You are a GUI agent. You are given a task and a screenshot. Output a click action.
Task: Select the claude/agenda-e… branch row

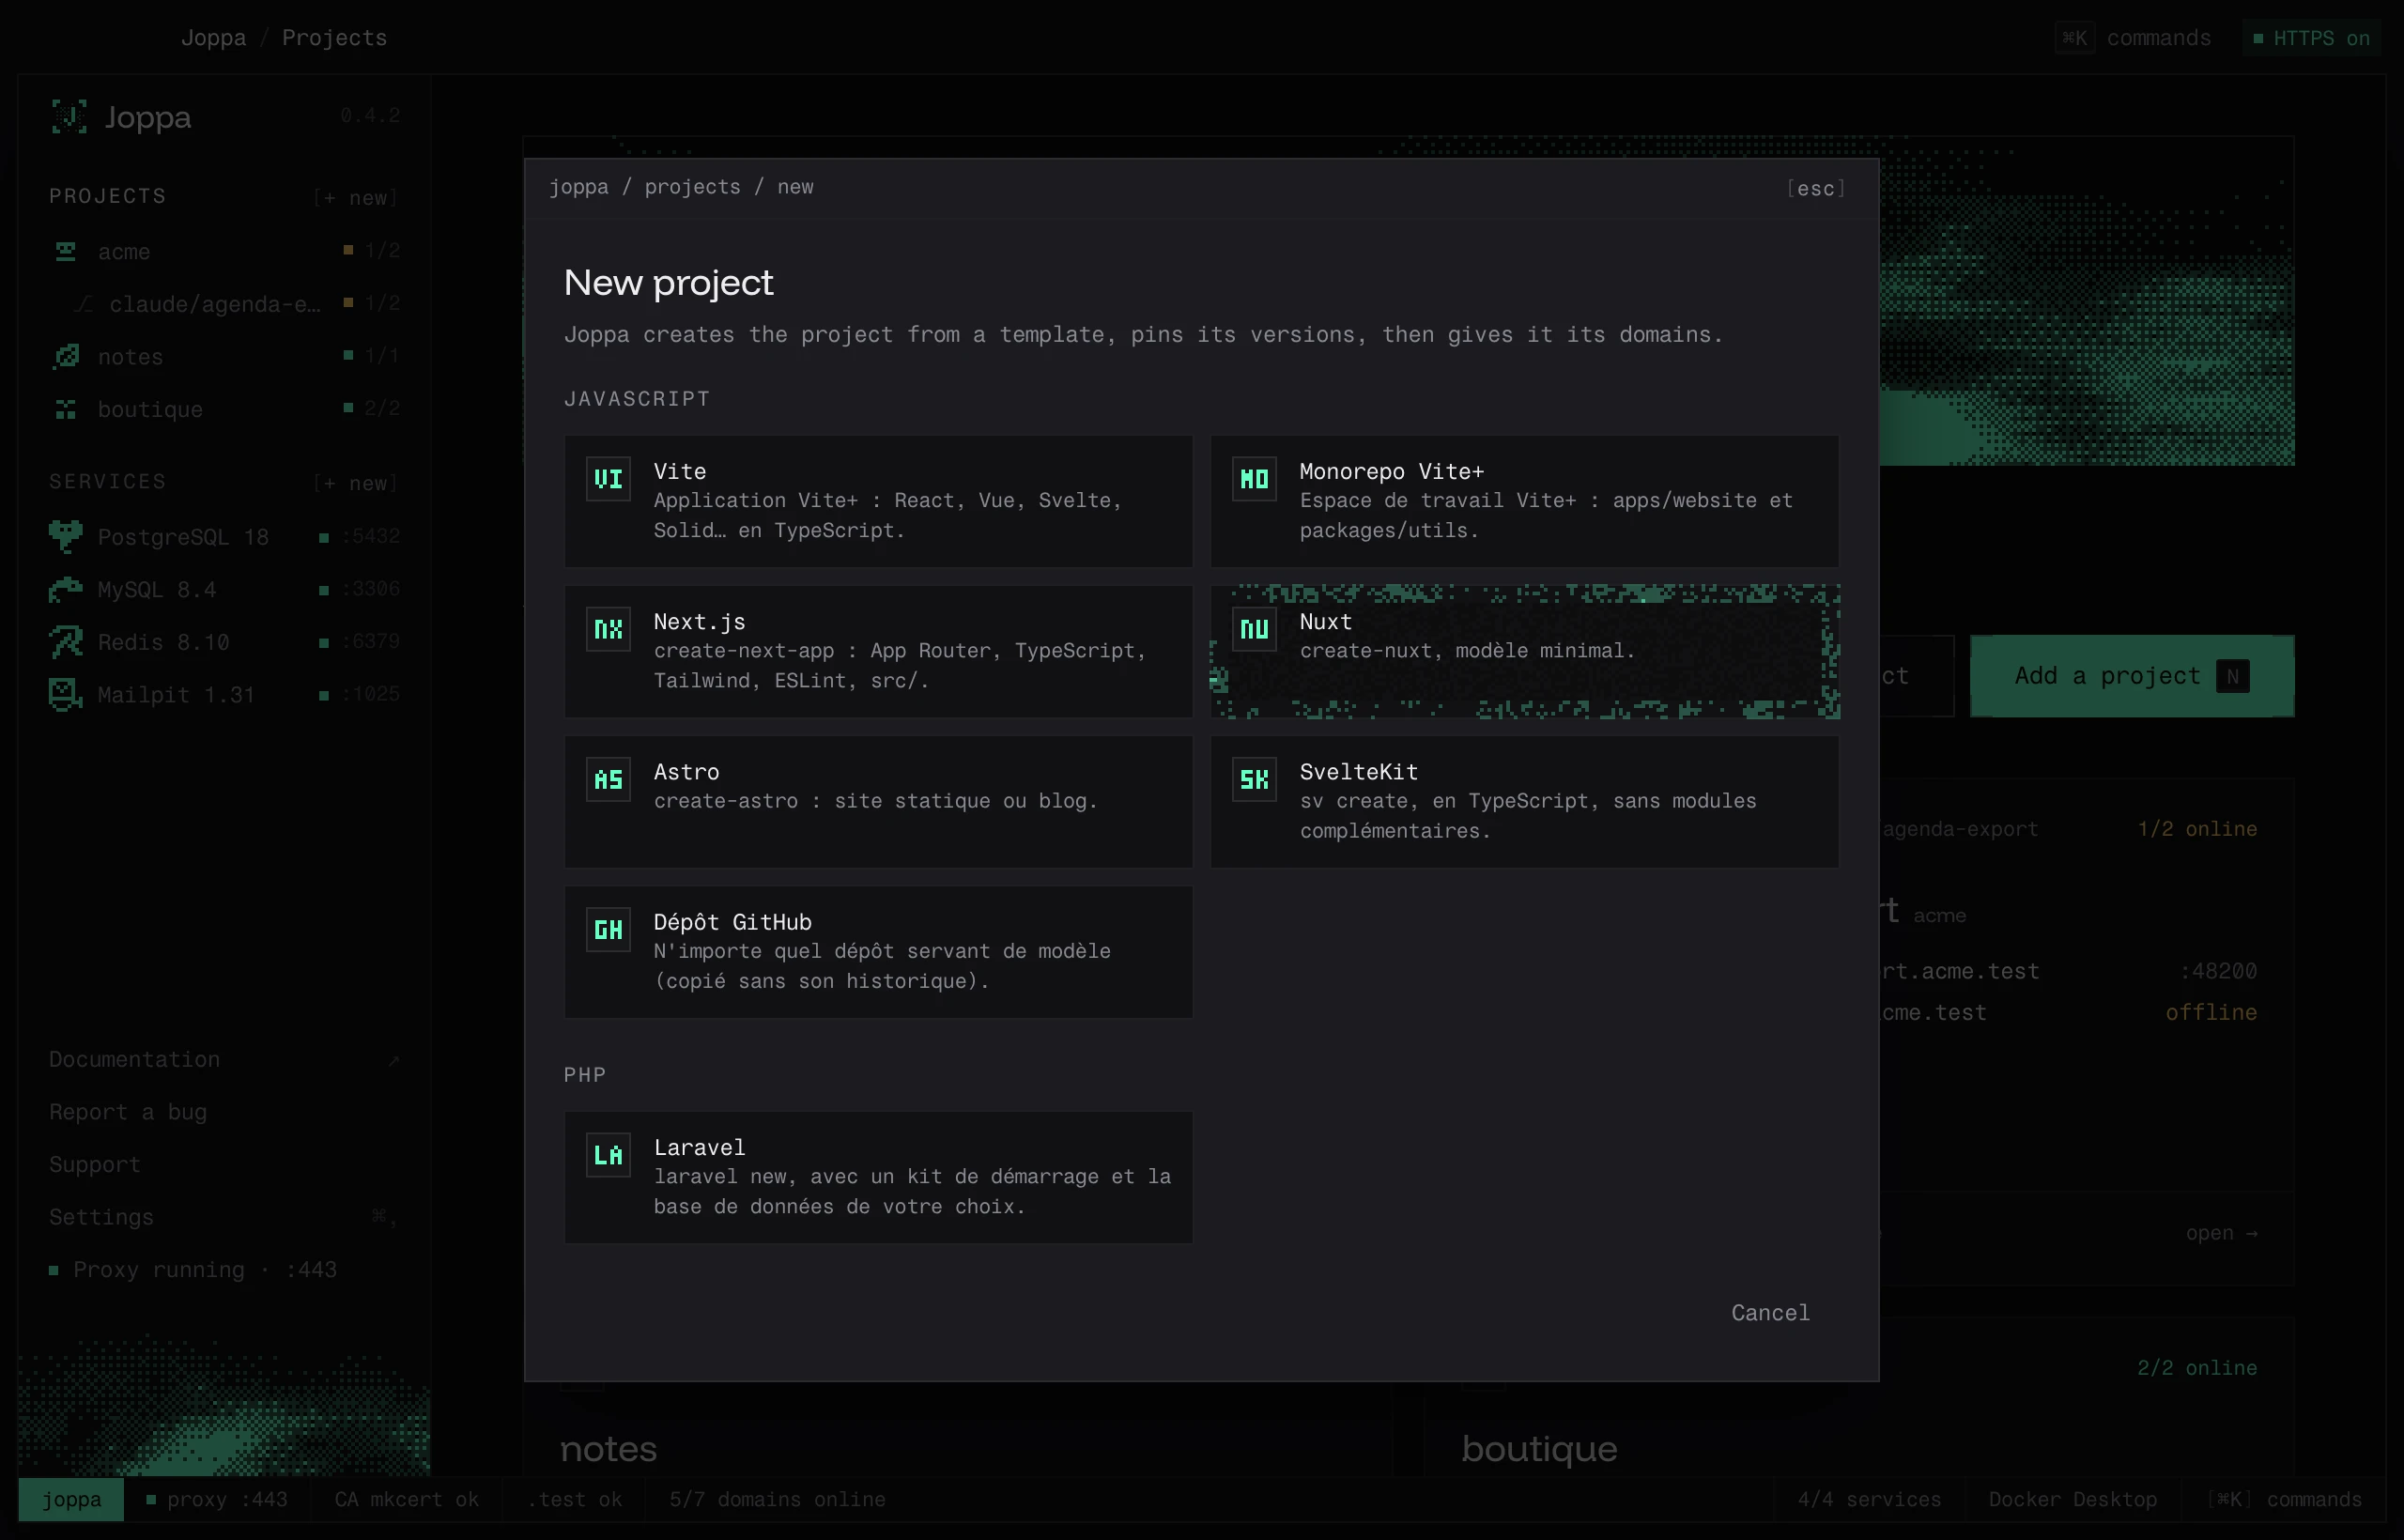pos(225,304)
